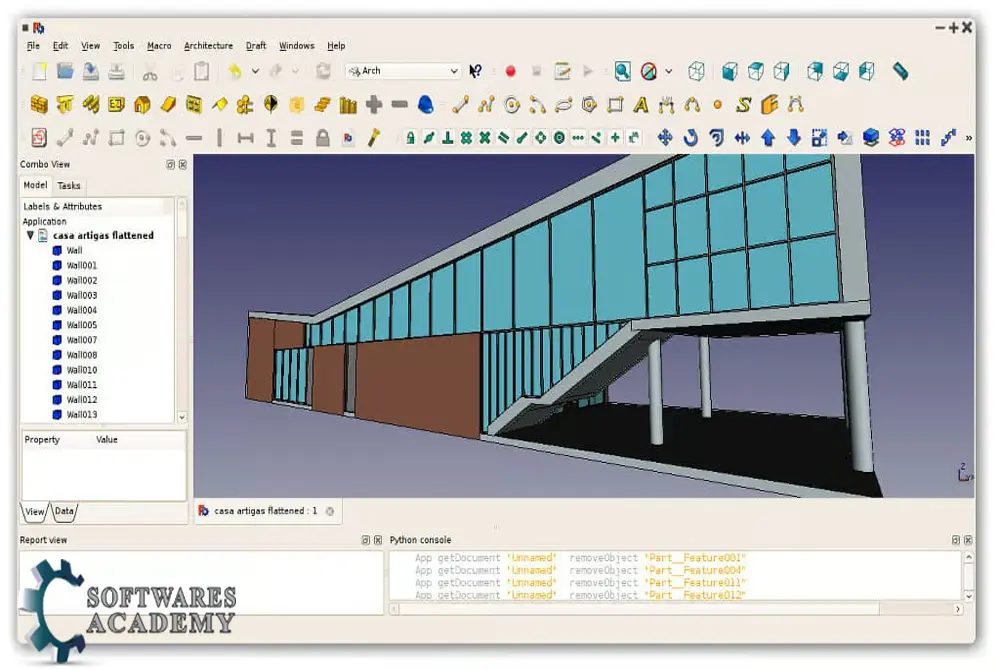Screen dimensions: 1000x670
Task: Open the draw style dropdown arrow
Action: pyautogui.click(x=668, y=71)
